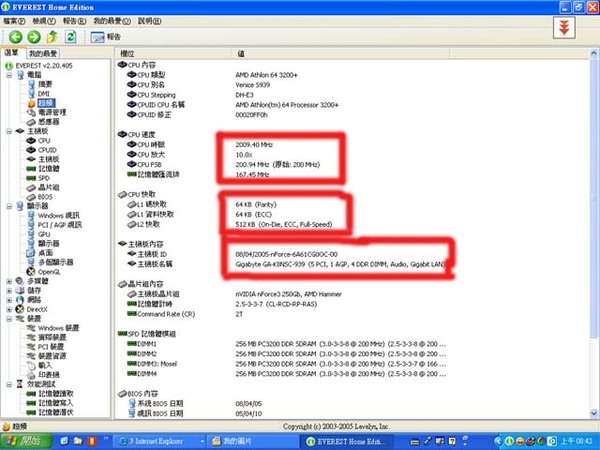Click the green Back arrow toolbar icon
The image size is (600, 450).
[x=16, y=37]
